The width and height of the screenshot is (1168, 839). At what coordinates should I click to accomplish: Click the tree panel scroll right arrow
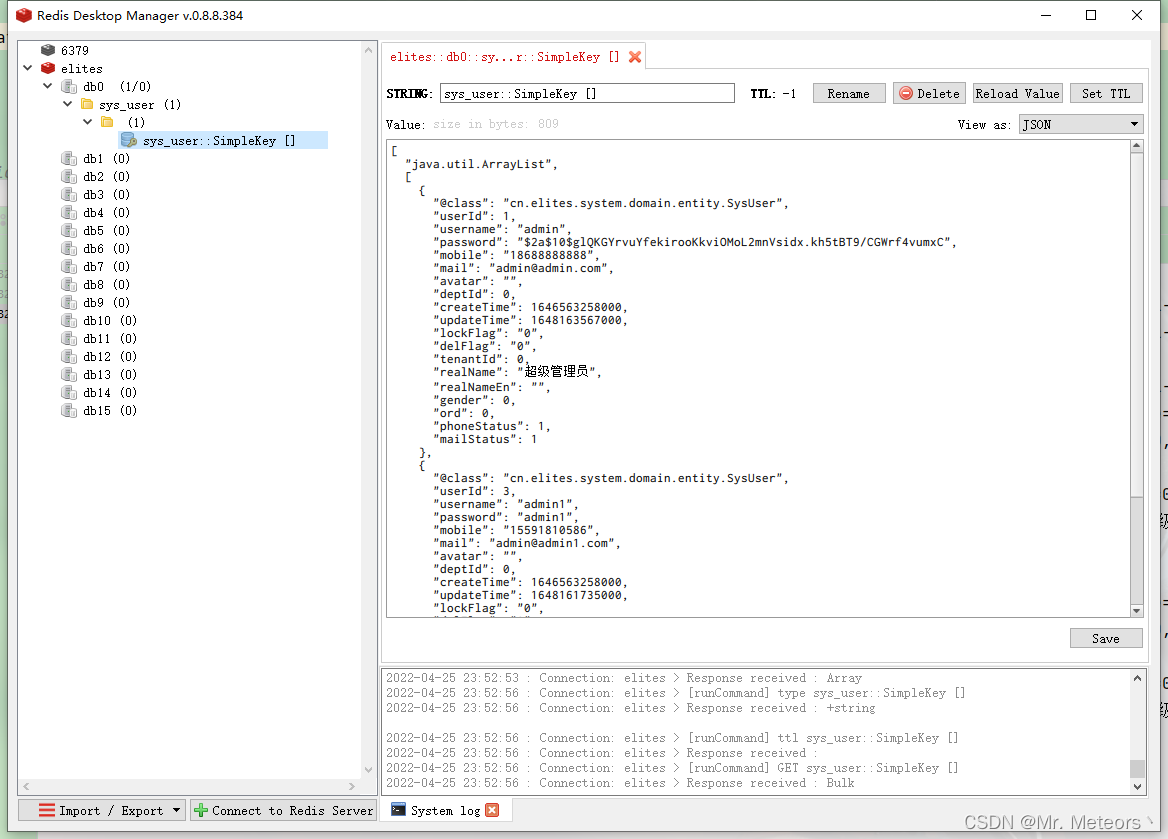point(352,786)
